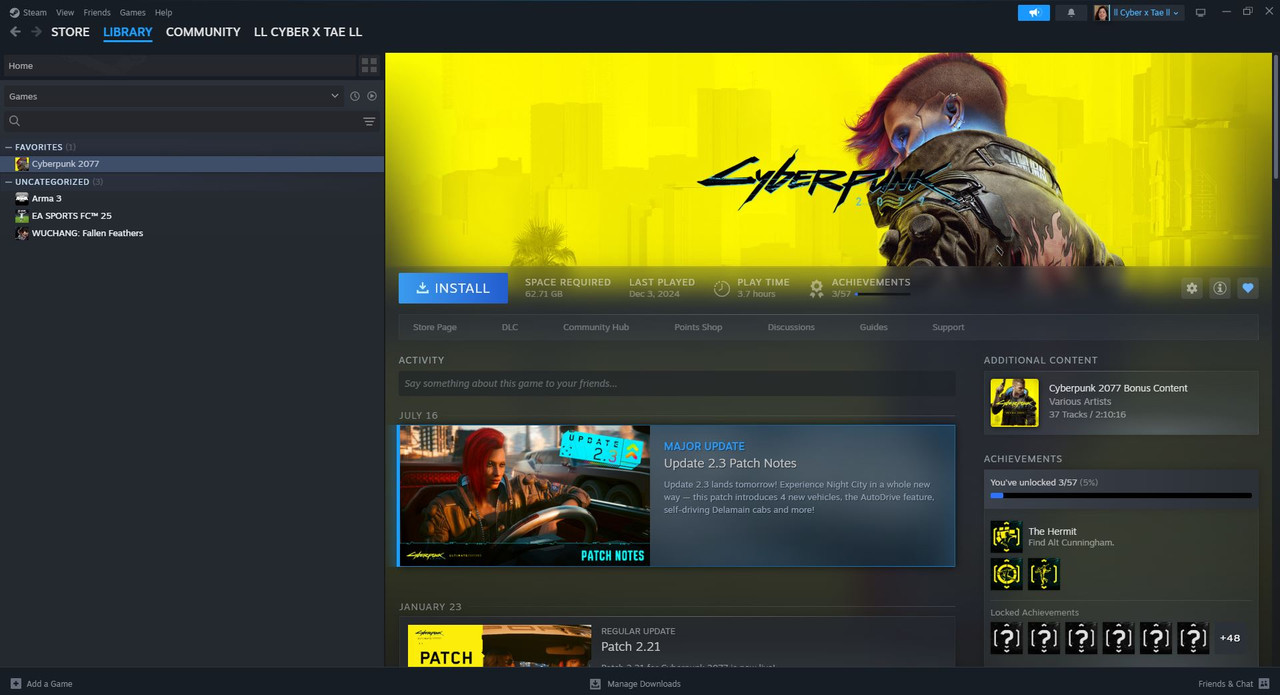Open Cyberpunk 2077 Bonus Content soundtrack
The image size is (1280, 695).
(1121, 402)
